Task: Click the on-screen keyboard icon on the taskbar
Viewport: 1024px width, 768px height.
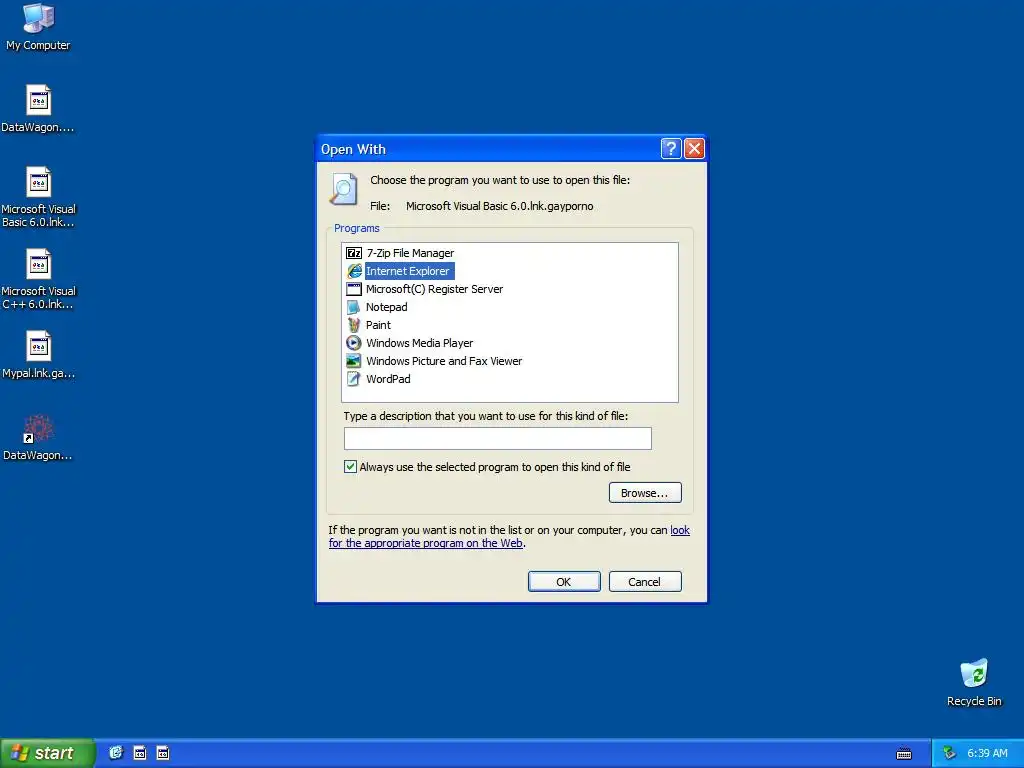Action: click(904, 754)
